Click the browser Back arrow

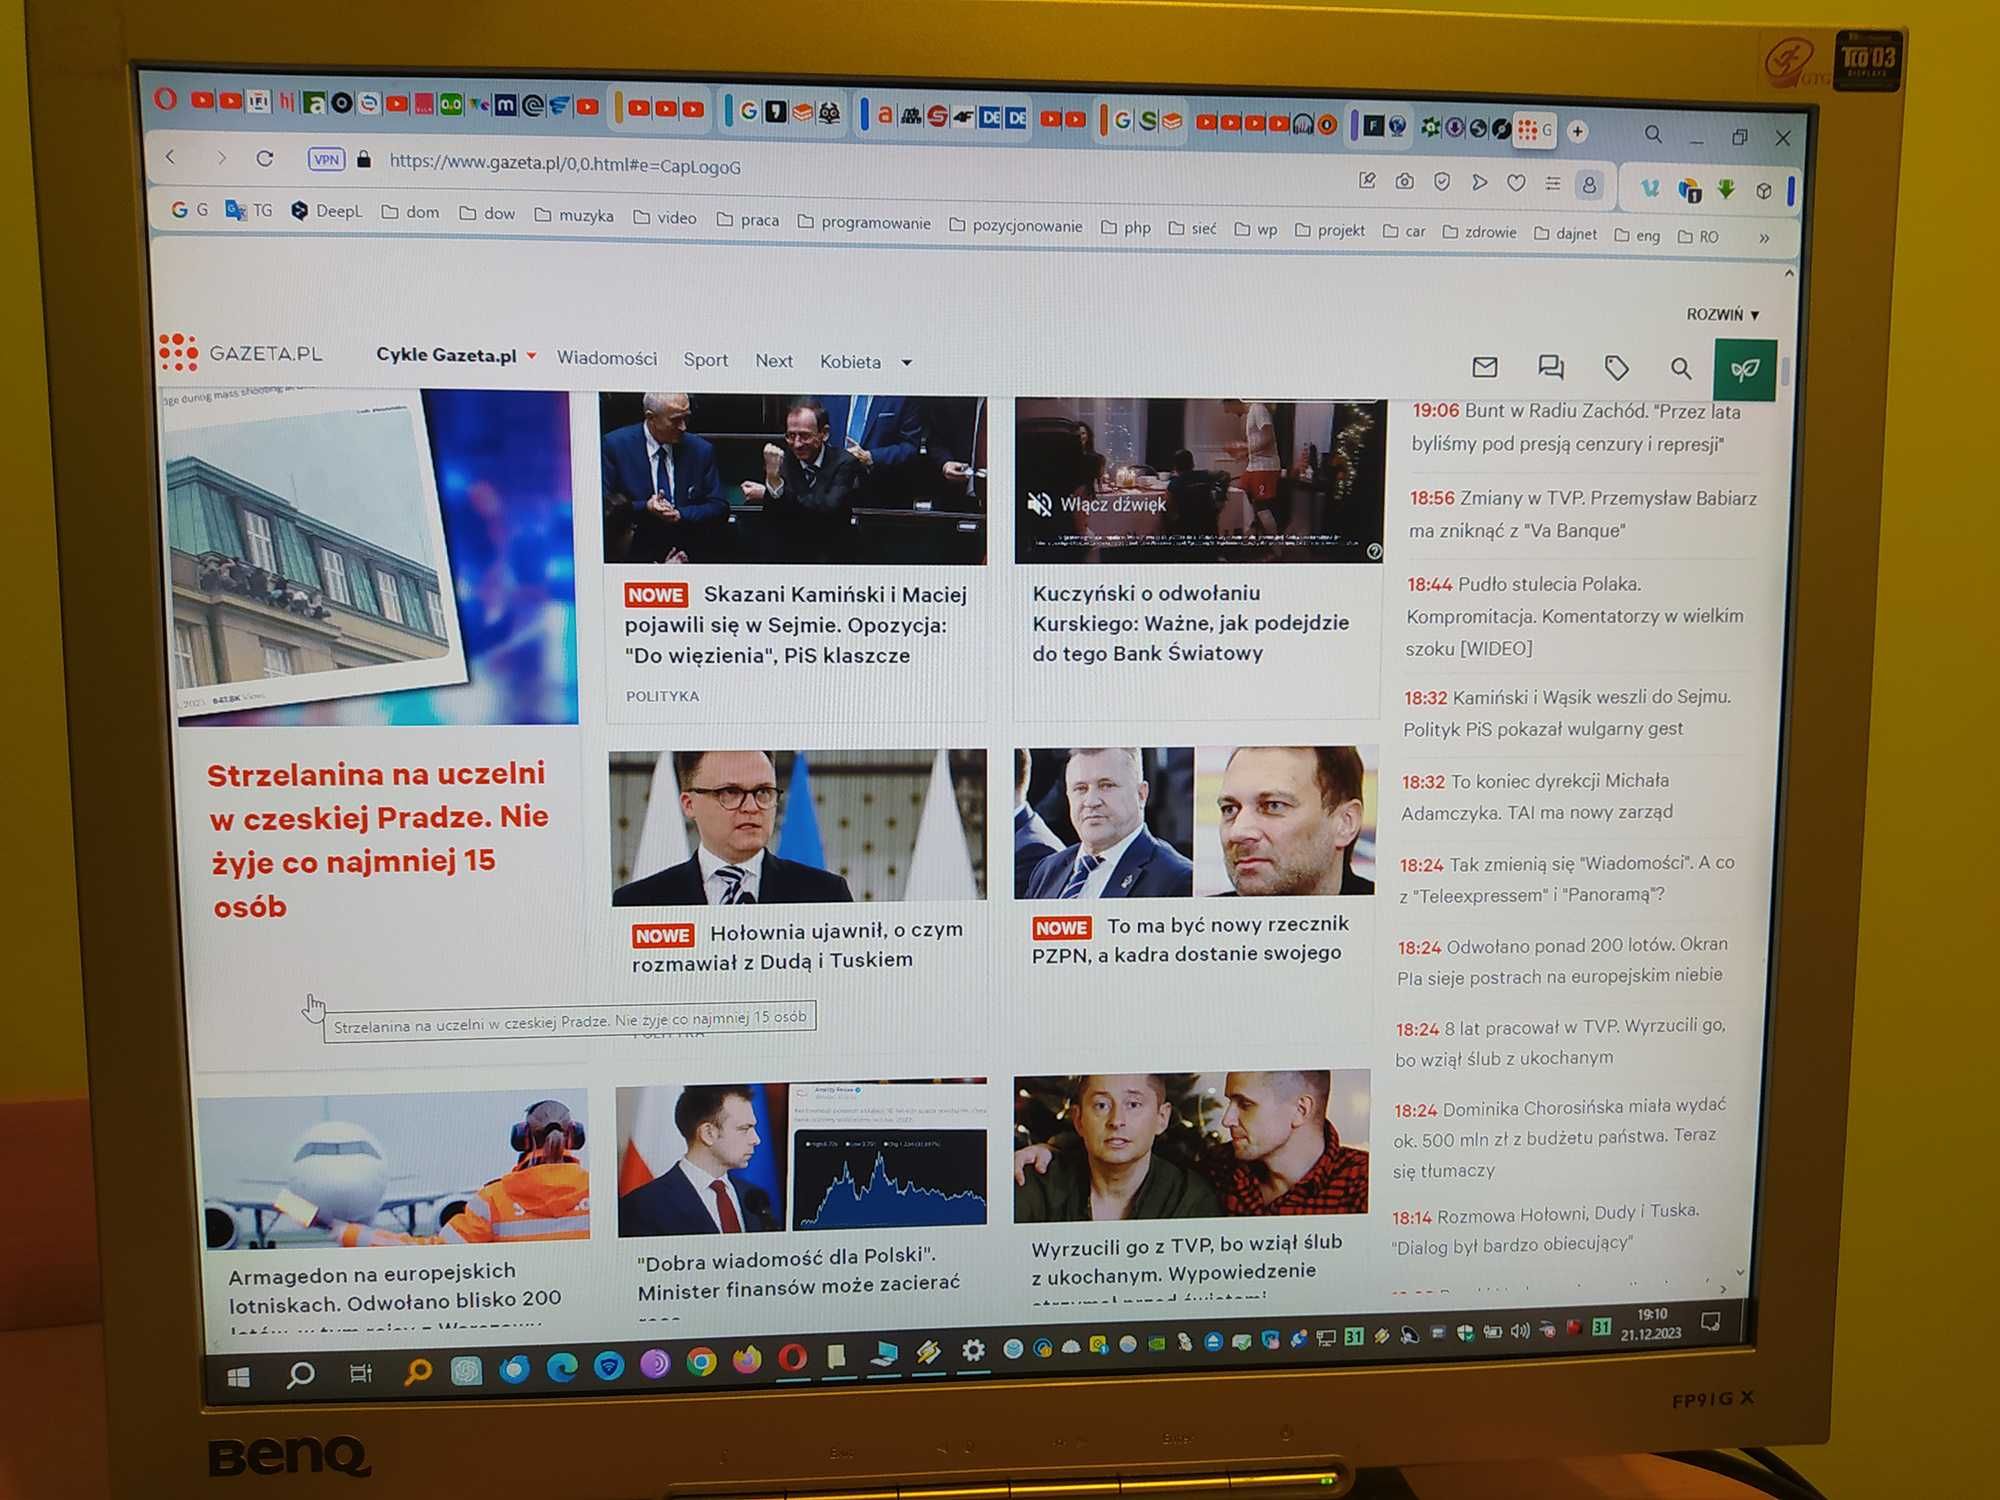(171, 156)
